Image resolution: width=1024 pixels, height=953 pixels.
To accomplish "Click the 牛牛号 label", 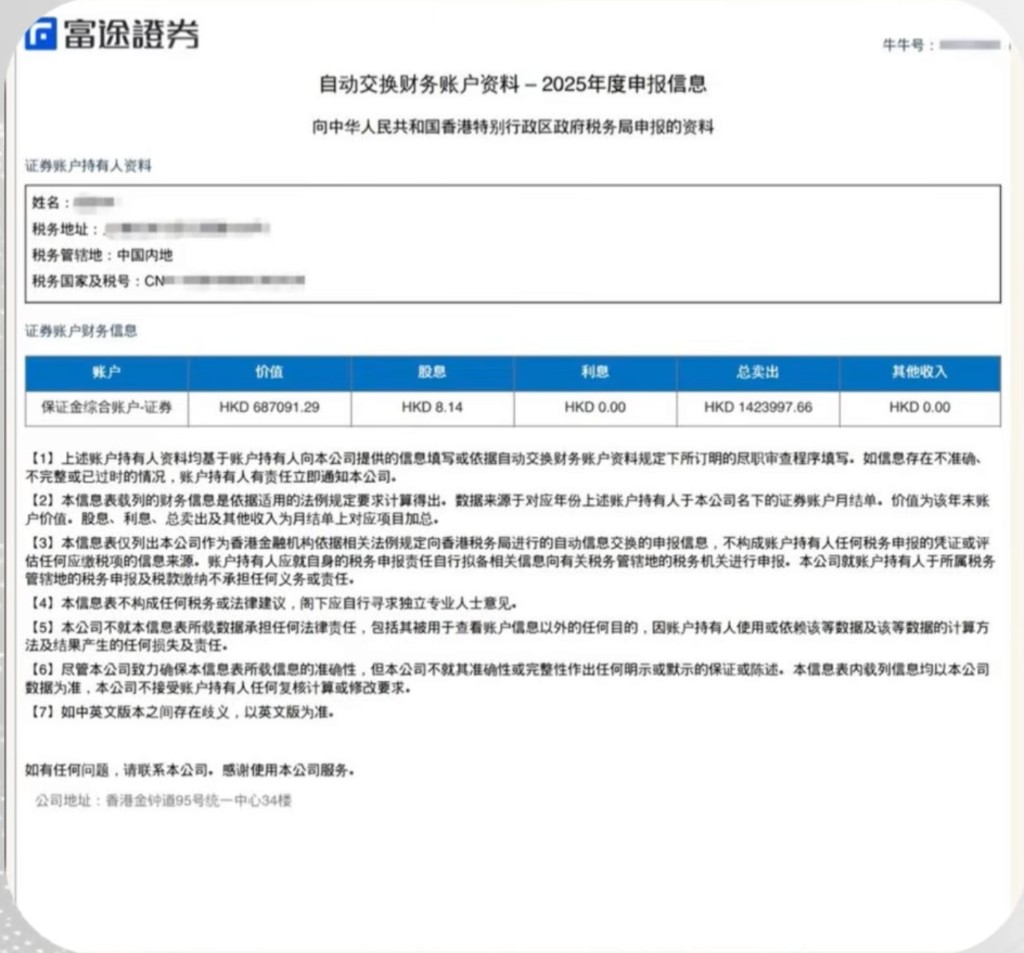I will click(x=907, y=45).
